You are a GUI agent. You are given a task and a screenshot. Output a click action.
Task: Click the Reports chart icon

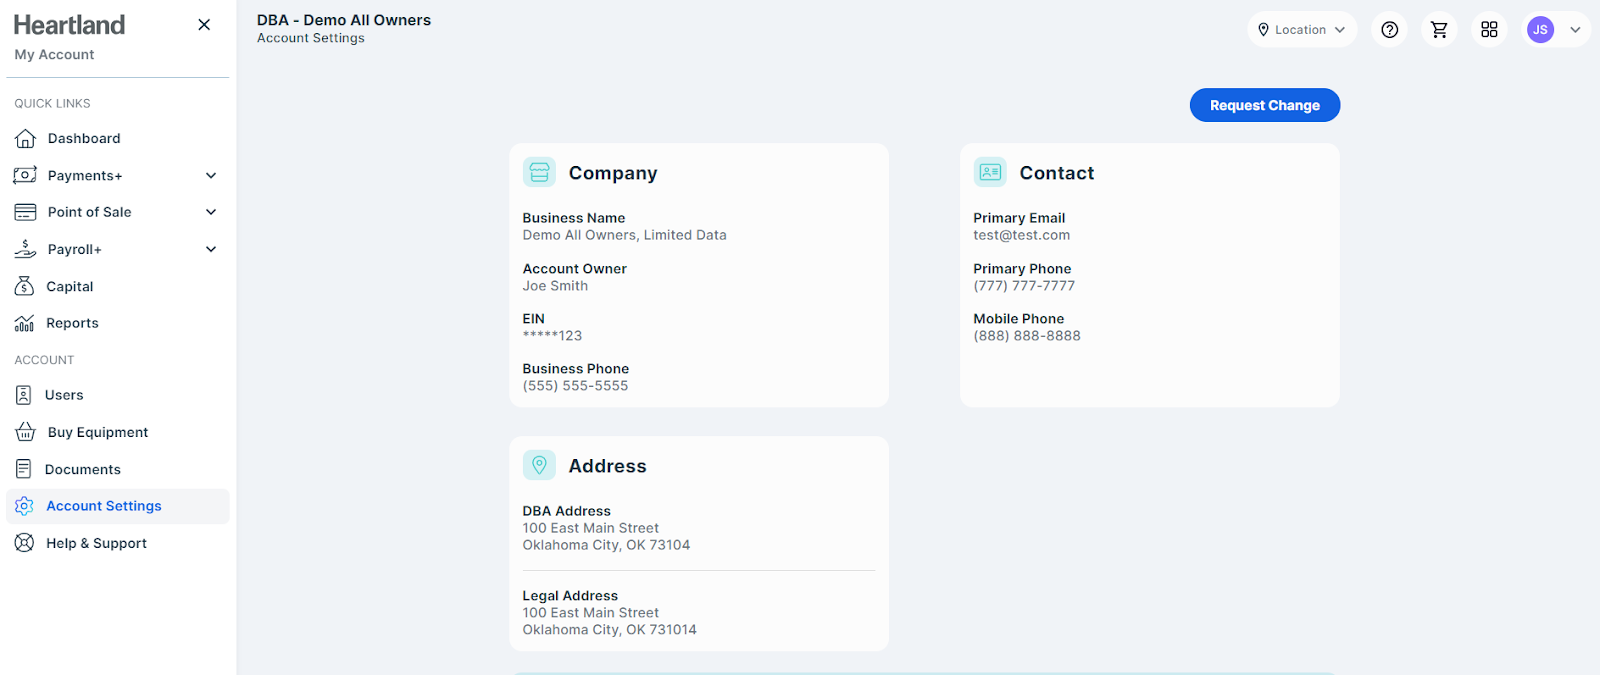point(25,324)
